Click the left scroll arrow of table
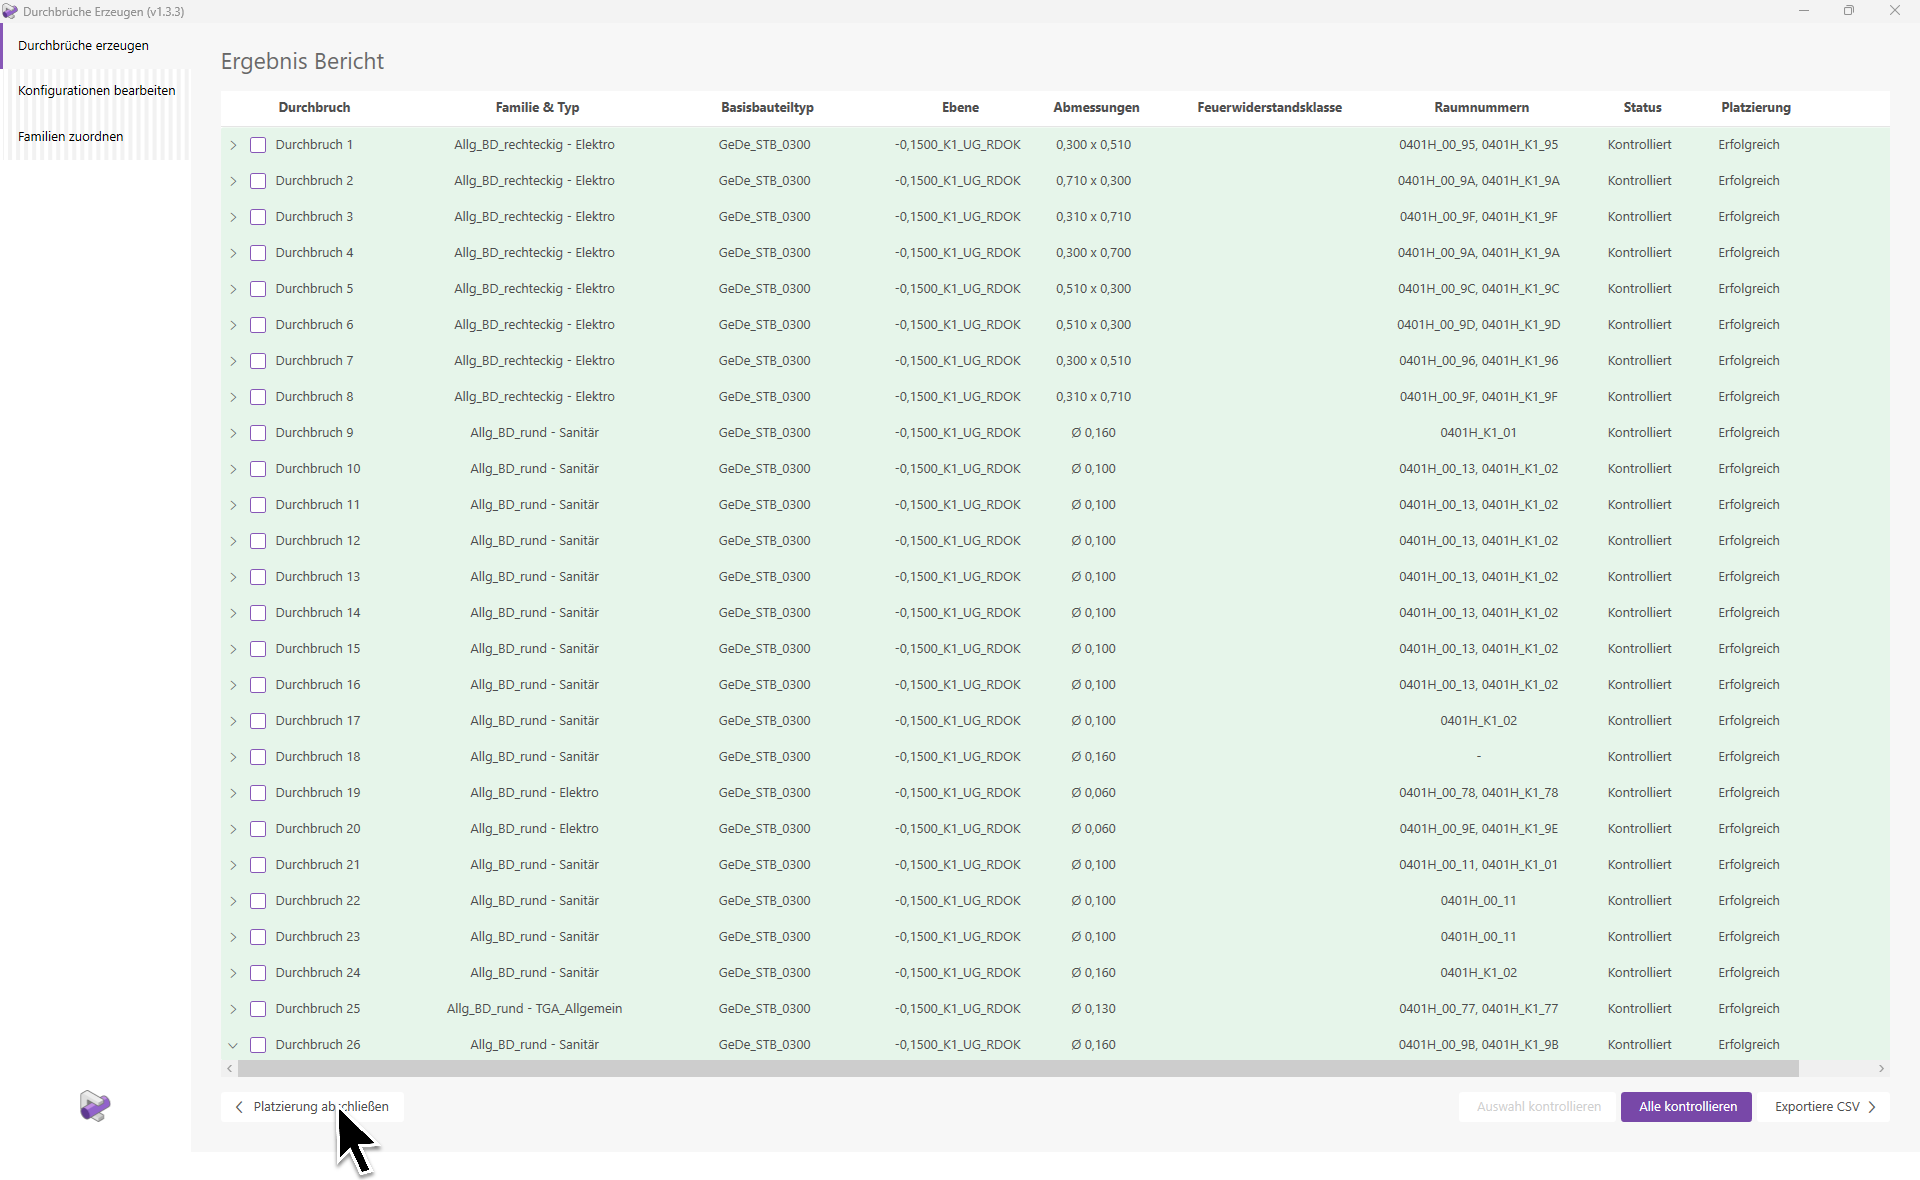 (230, 1069)
